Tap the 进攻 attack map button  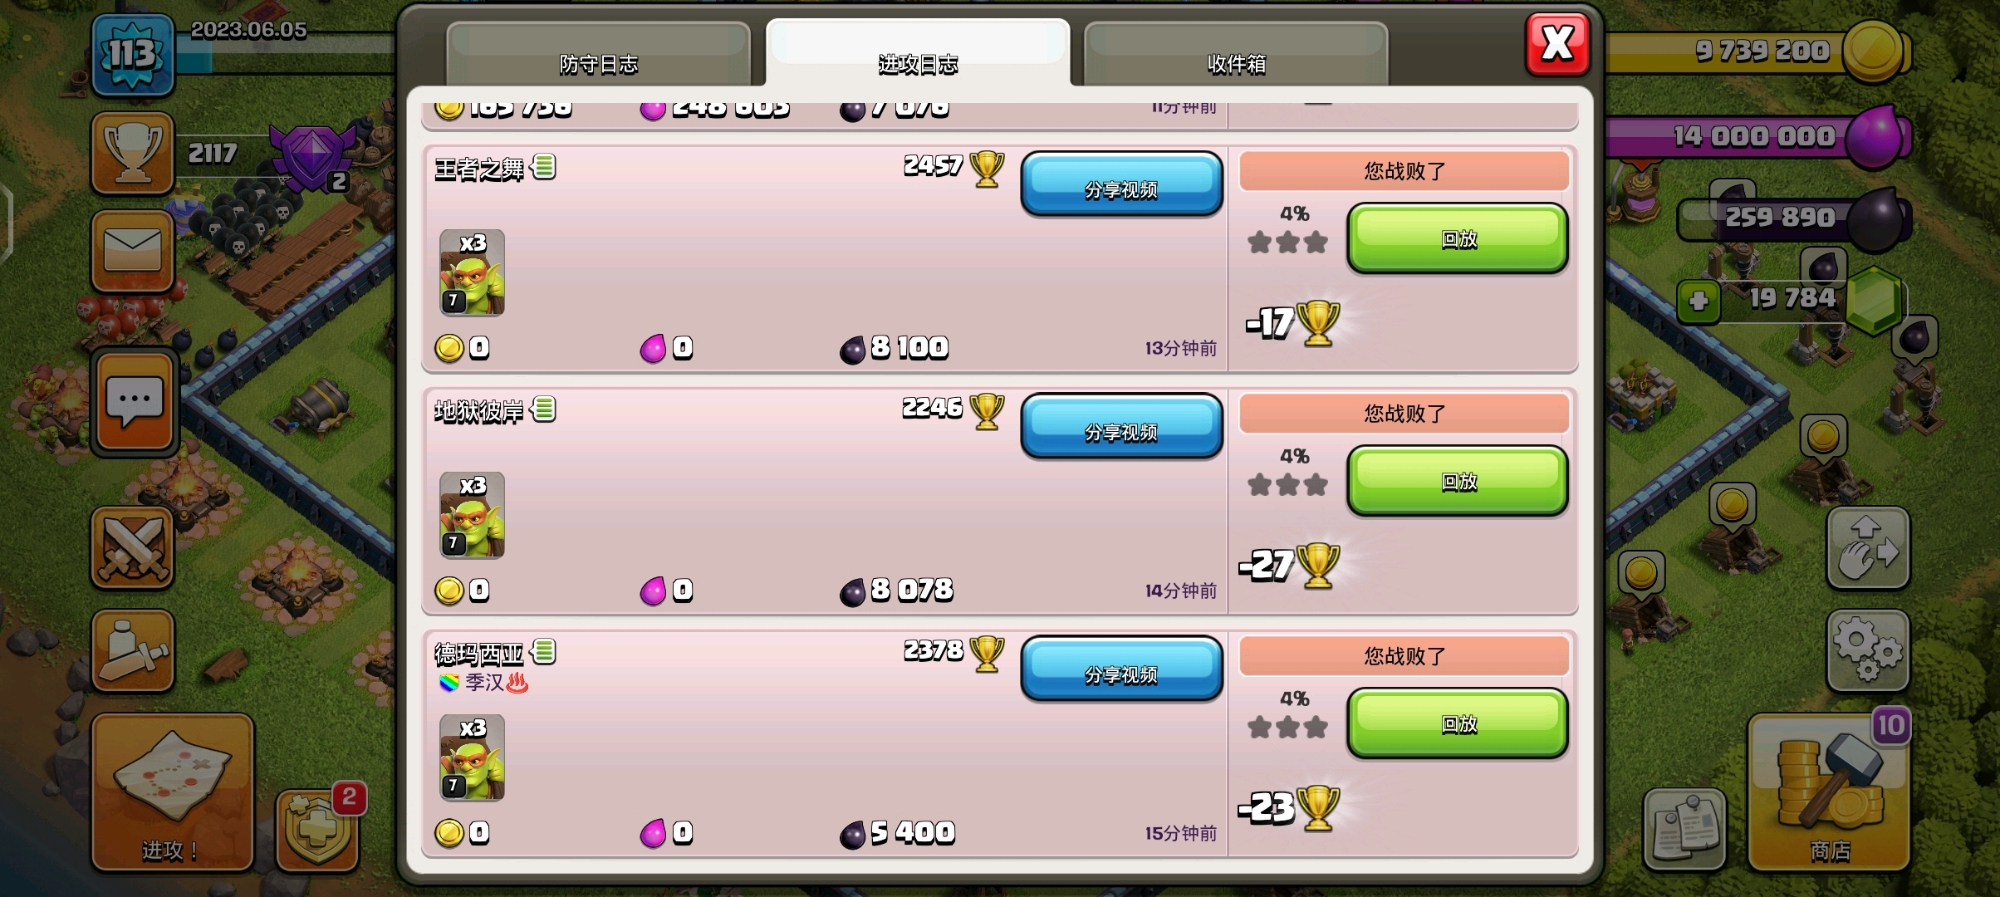172,792
